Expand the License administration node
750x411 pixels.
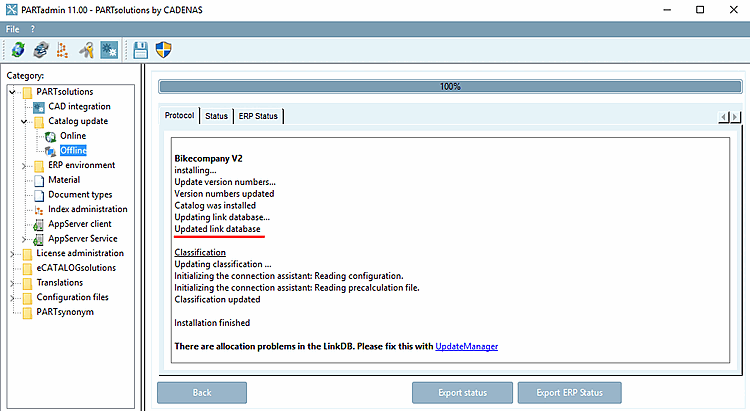[13, 254]
